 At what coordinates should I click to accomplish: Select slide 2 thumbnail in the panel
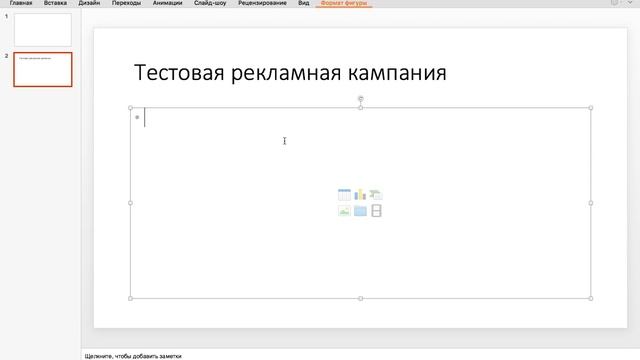tap(43, 69)
